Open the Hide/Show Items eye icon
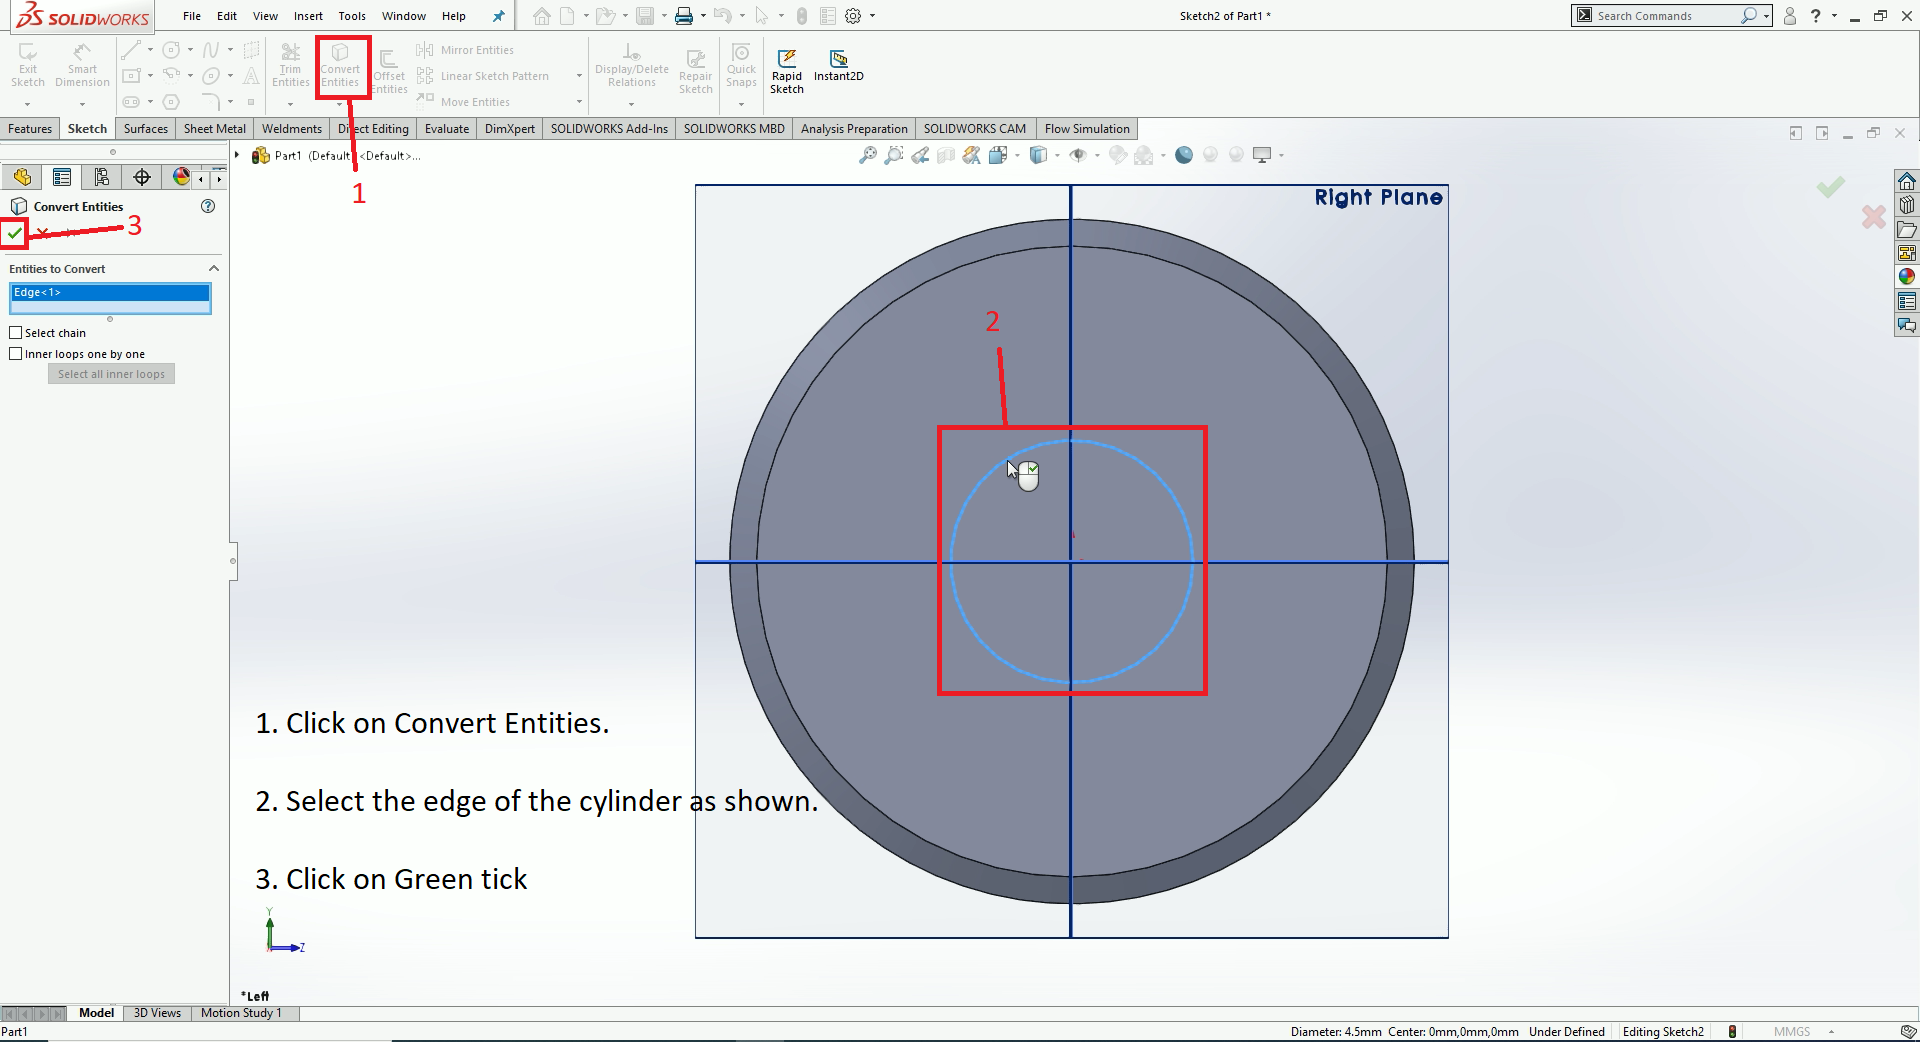Viewport: 1920px width, 1042px height. point(1078,155)
